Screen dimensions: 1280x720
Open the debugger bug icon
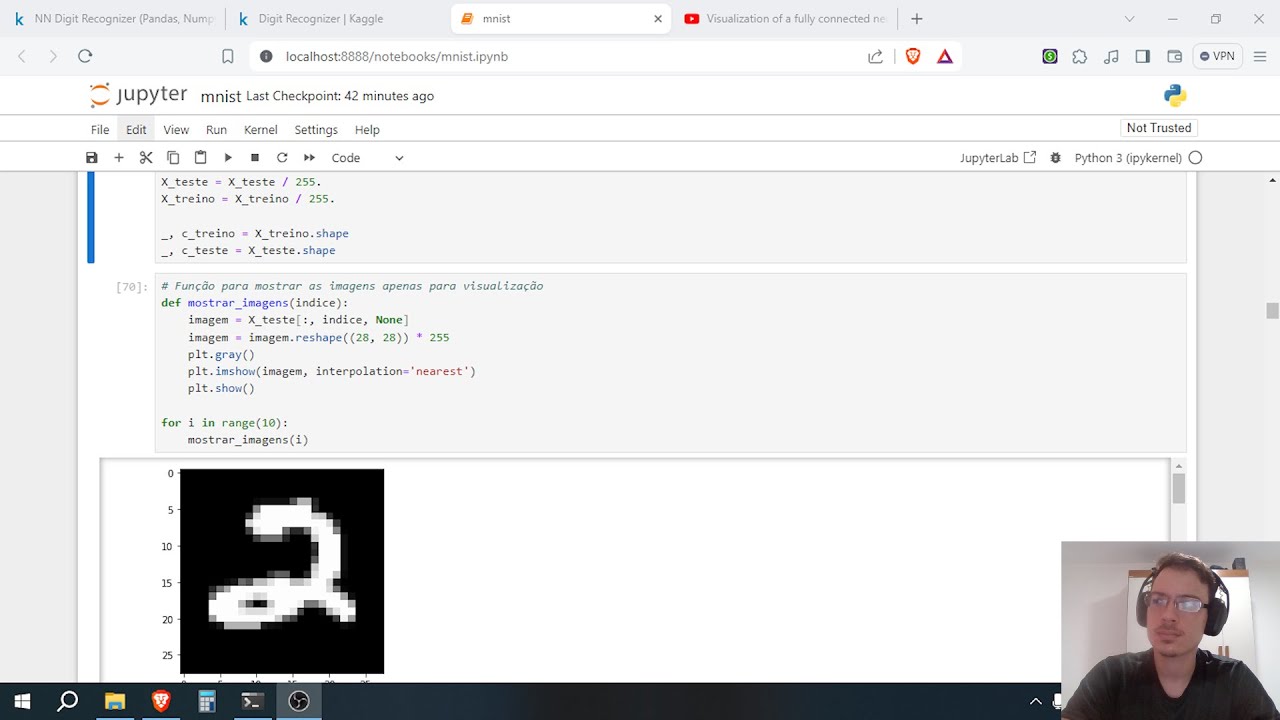click(x=1056, y=158)
